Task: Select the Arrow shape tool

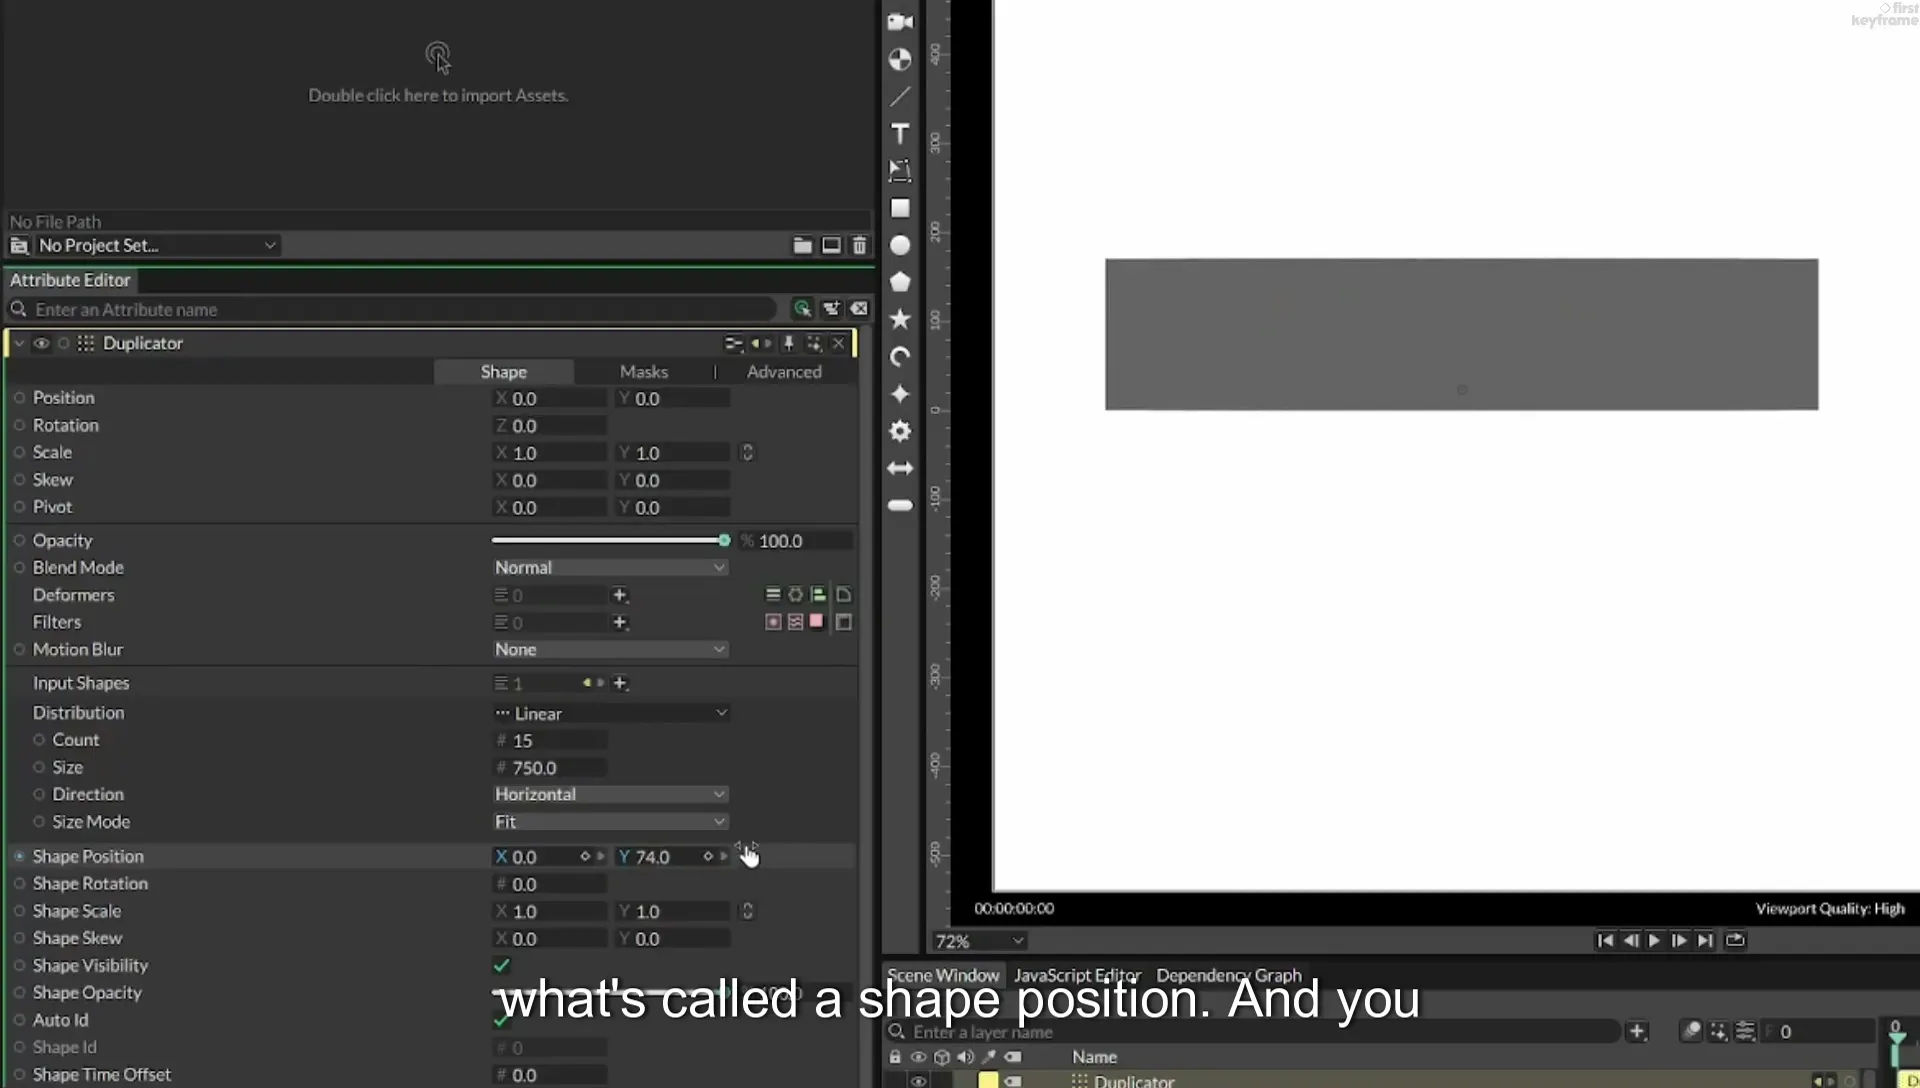Action: pyautogui.click(x=900, y=468)
